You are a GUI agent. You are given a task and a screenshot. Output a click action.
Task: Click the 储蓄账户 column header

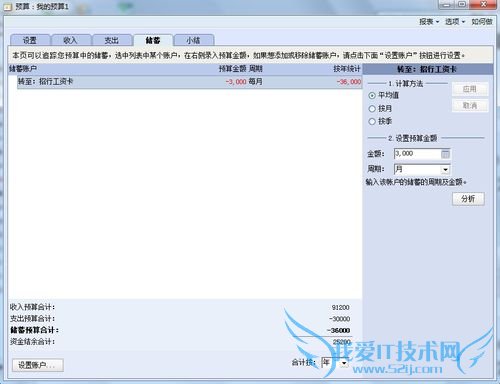click(x=23, y=69)
